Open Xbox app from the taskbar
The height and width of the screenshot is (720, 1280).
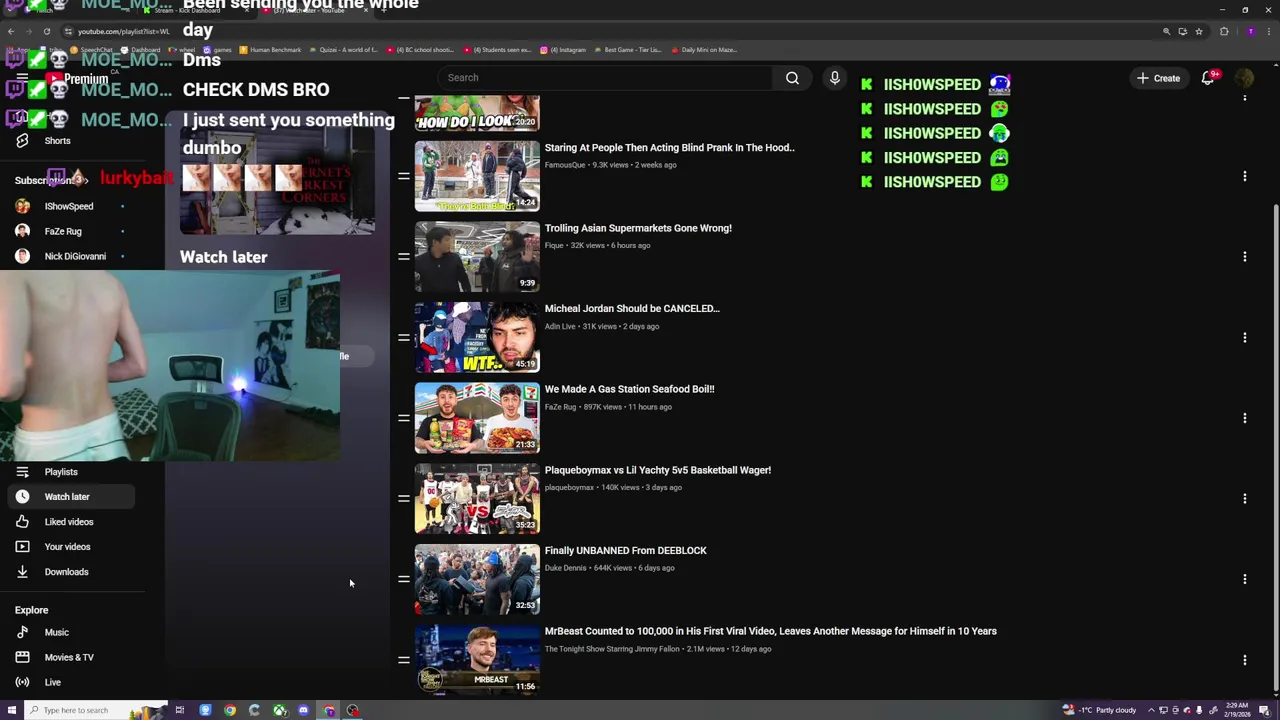pyautogui.click(x=279, y=710)
